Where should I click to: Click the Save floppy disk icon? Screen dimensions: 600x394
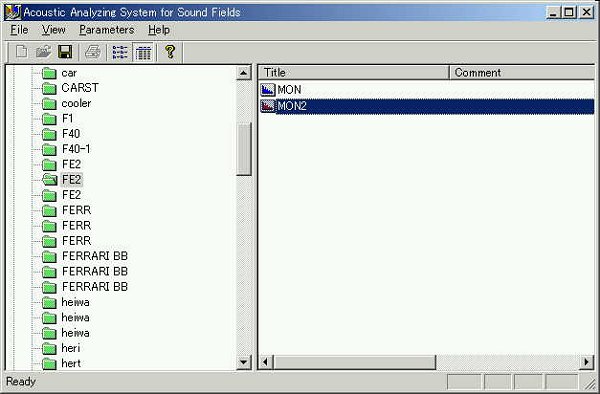point(65,52)
